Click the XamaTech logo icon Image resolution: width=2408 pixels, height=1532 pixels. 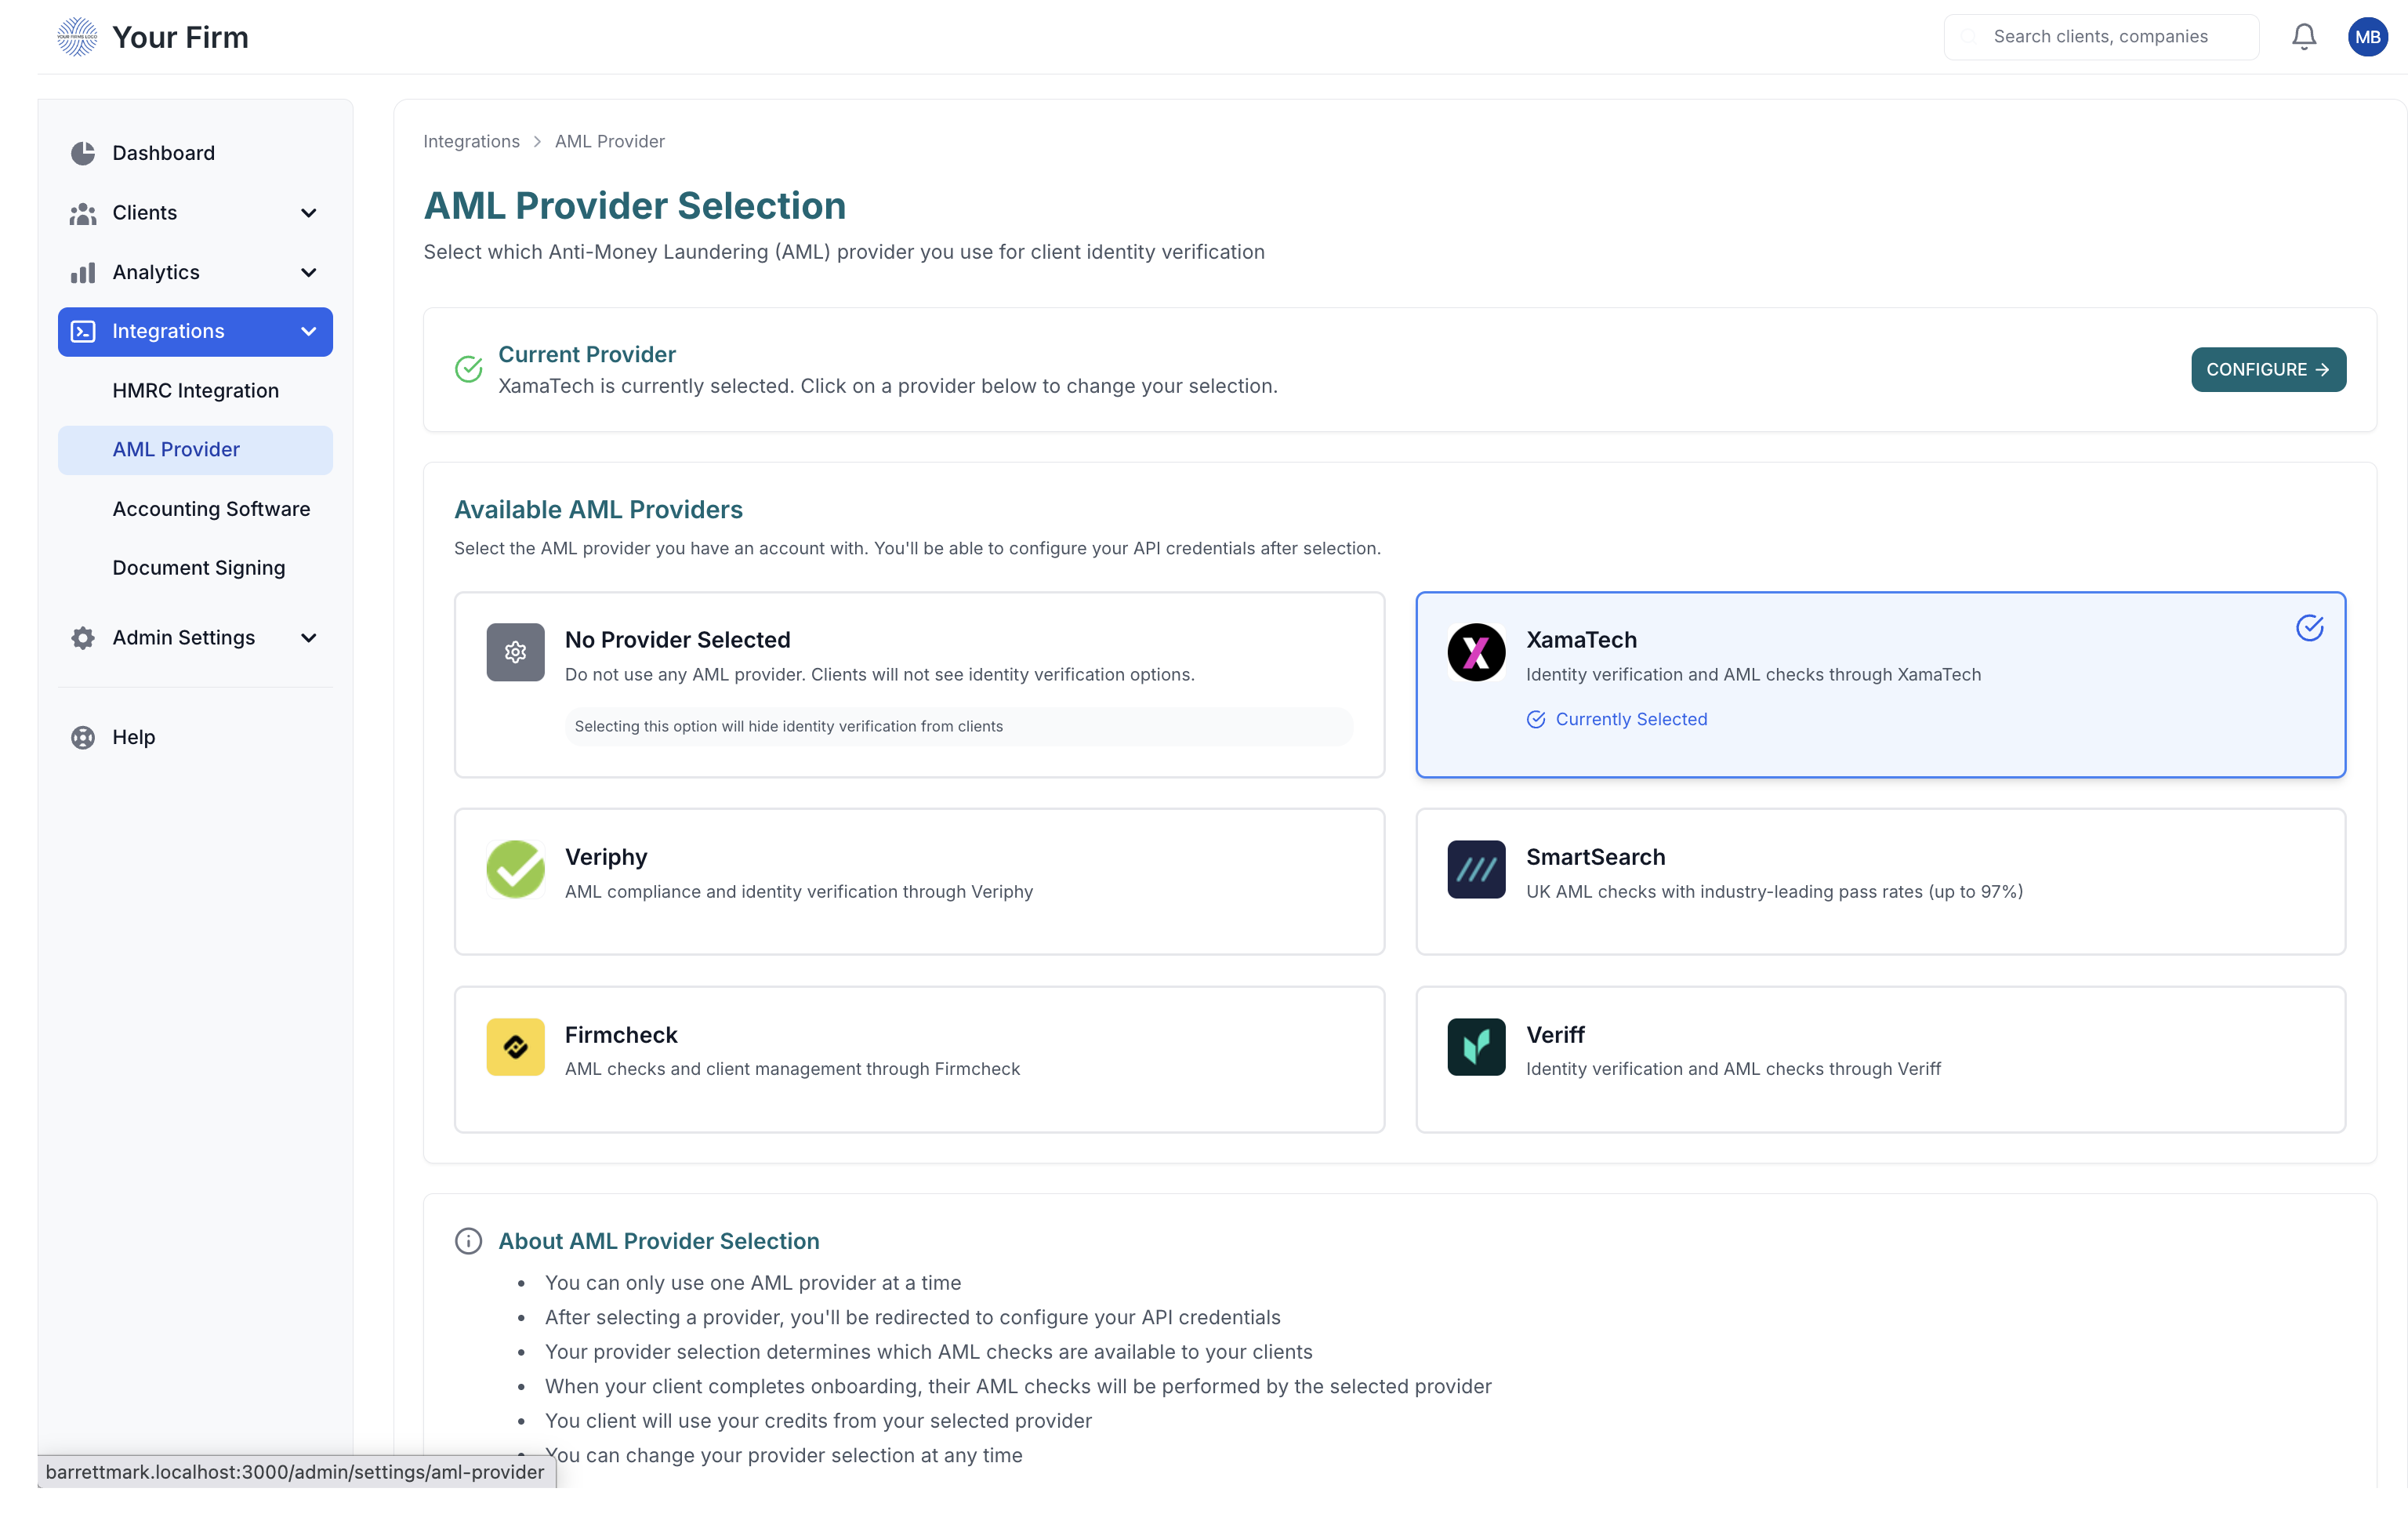1476,652
